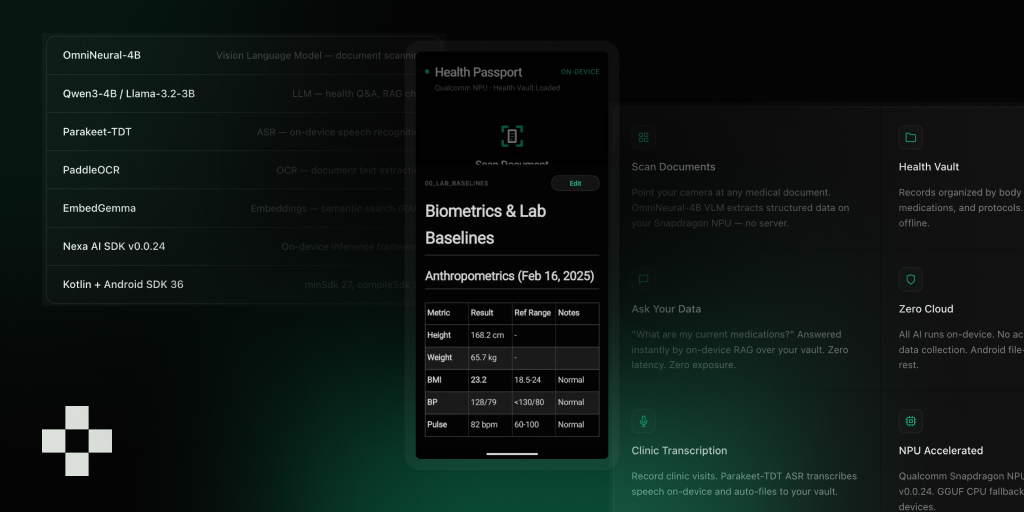Click the Qwen3-4B / Llama-3.2-3B row label
1024x512 pixels.
coord(129,93)
